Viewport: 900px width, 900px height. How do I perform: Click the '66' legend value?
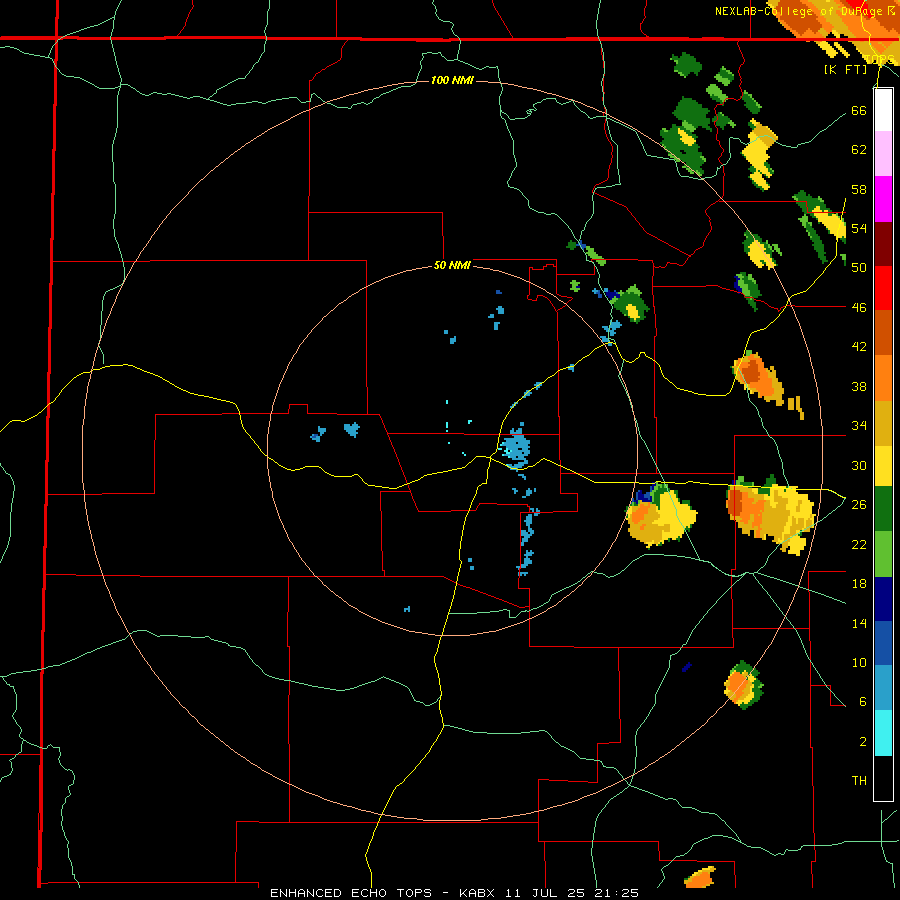pos(859,110)
